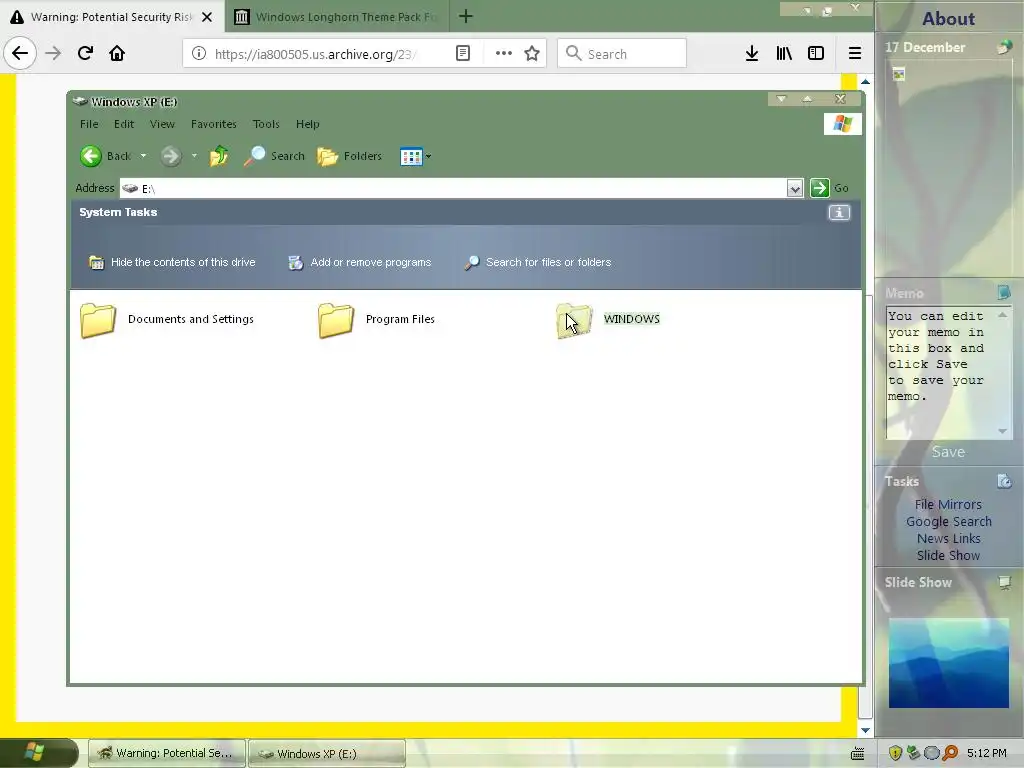Click the Firefox search box
This screenshot has height=768, width=1024.
click(622, 54)
